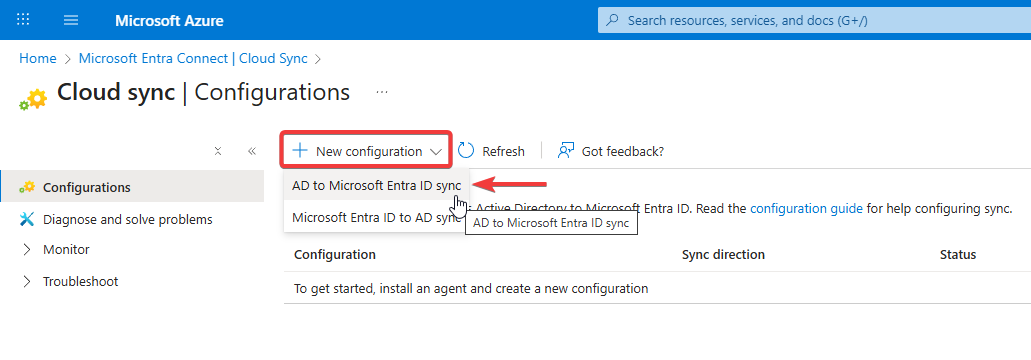Click the Refresh button

pos(491,151)
